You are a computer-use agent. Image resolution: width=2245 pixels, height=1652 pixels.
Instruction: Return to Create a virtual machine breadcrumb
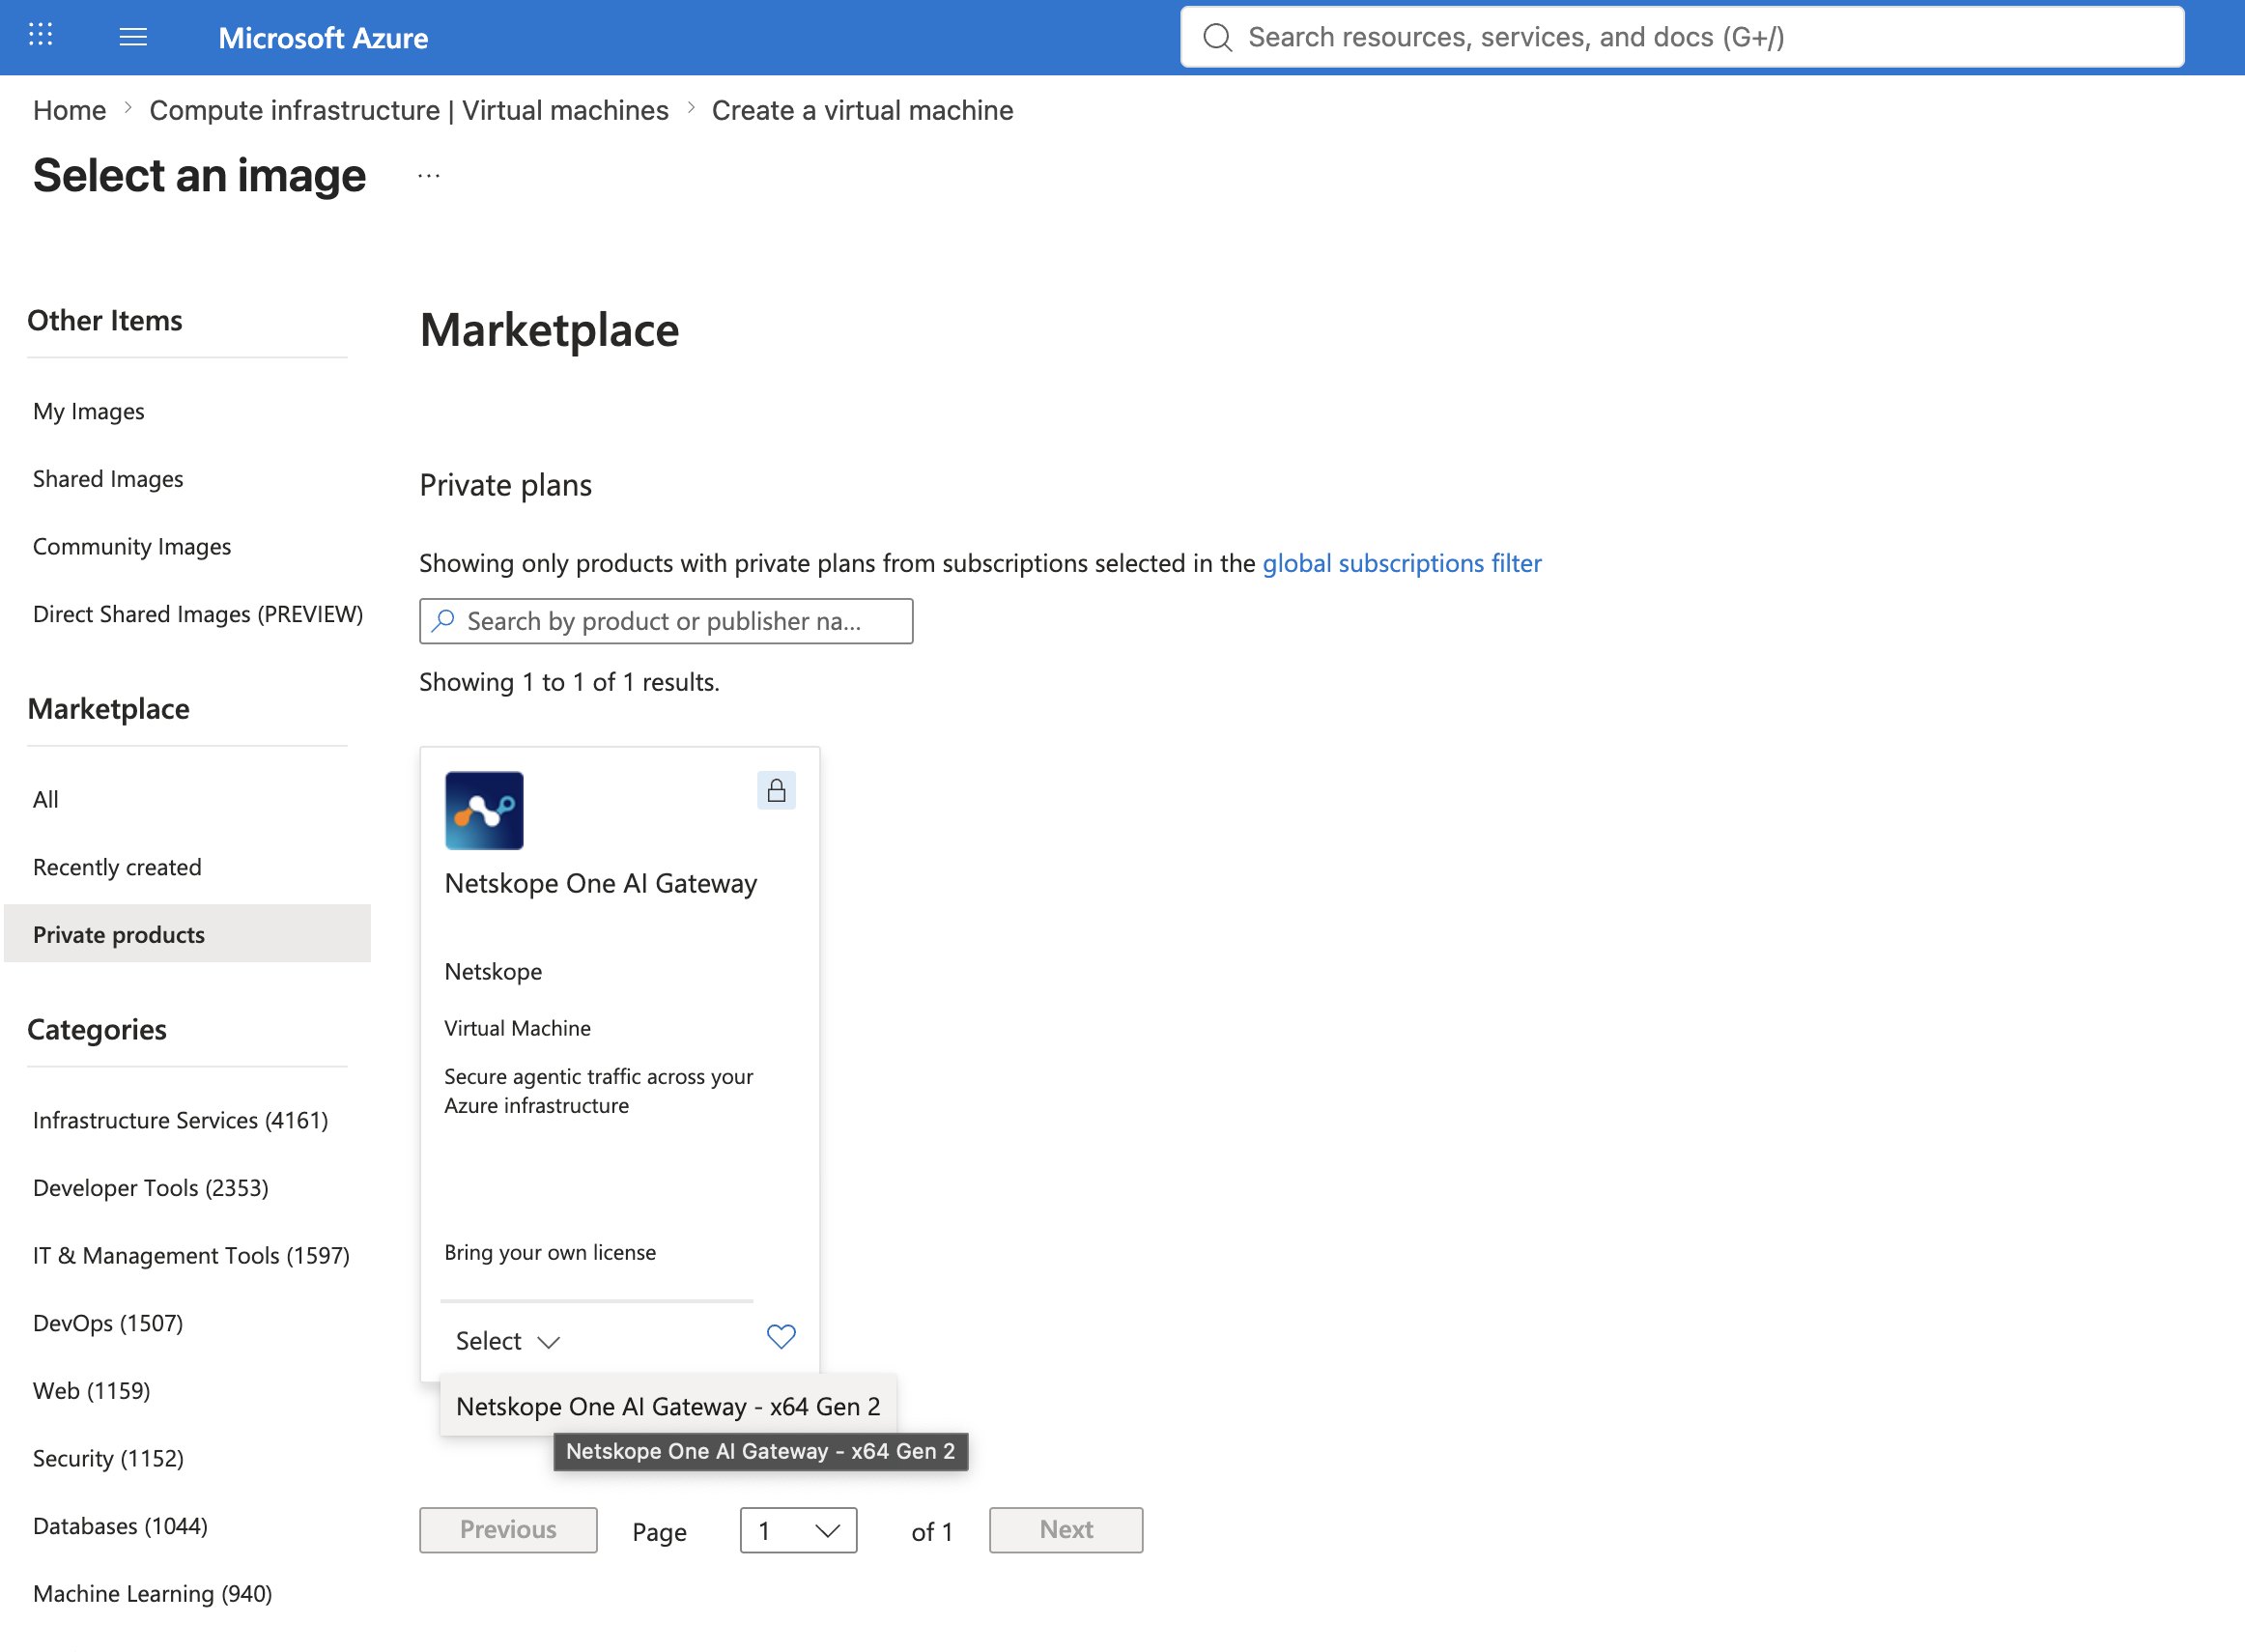(862, 110)
